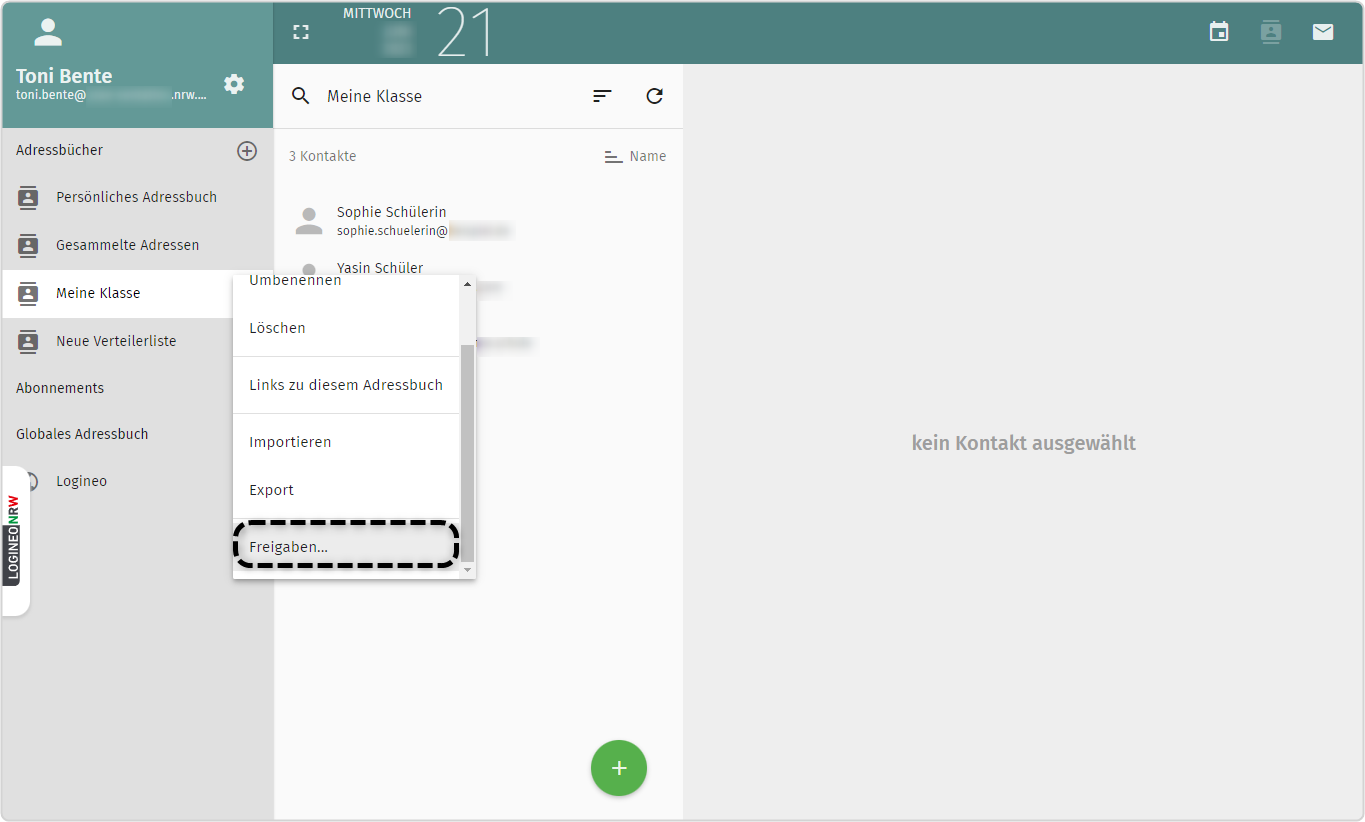Click the Abonnements section heading

(x=60, y=388)
